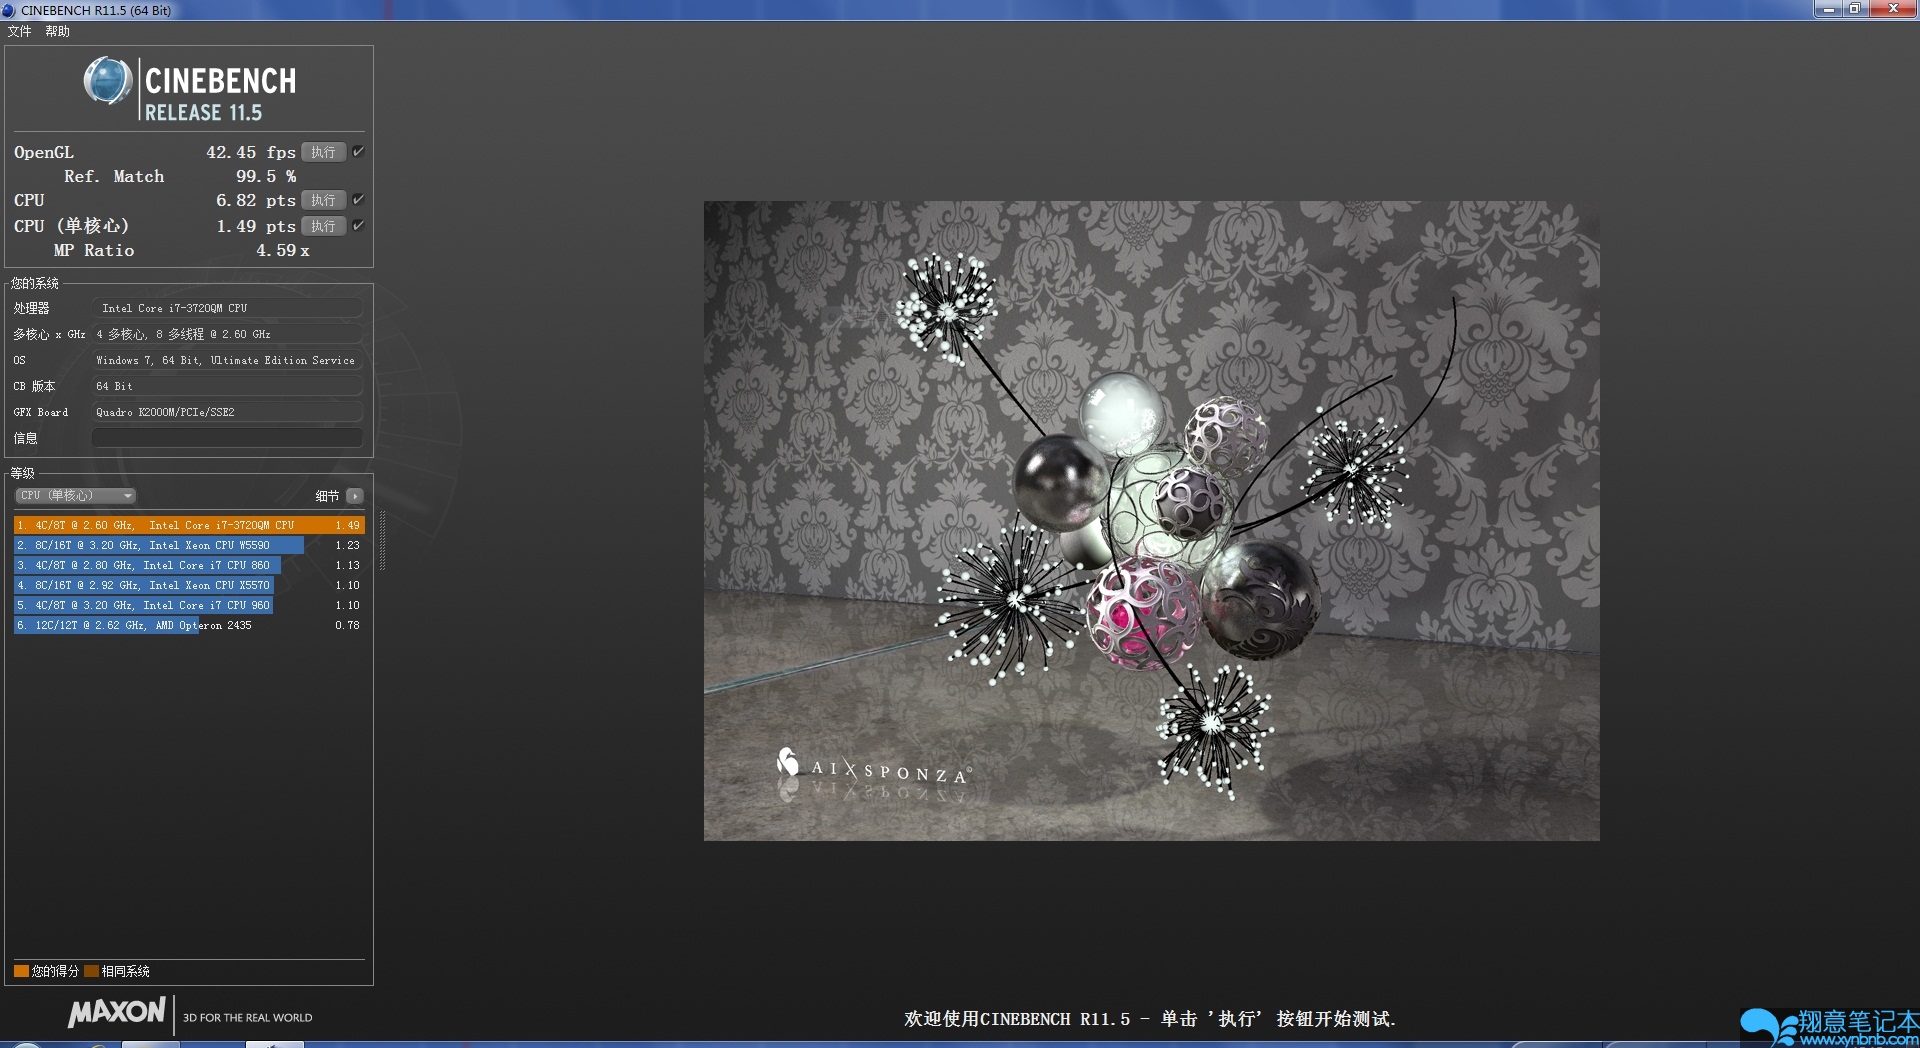This screenshot has height=1048, width=1920.
Task: Click the Ref. Match value 99.5 %
Action: (x=265, y=176)
